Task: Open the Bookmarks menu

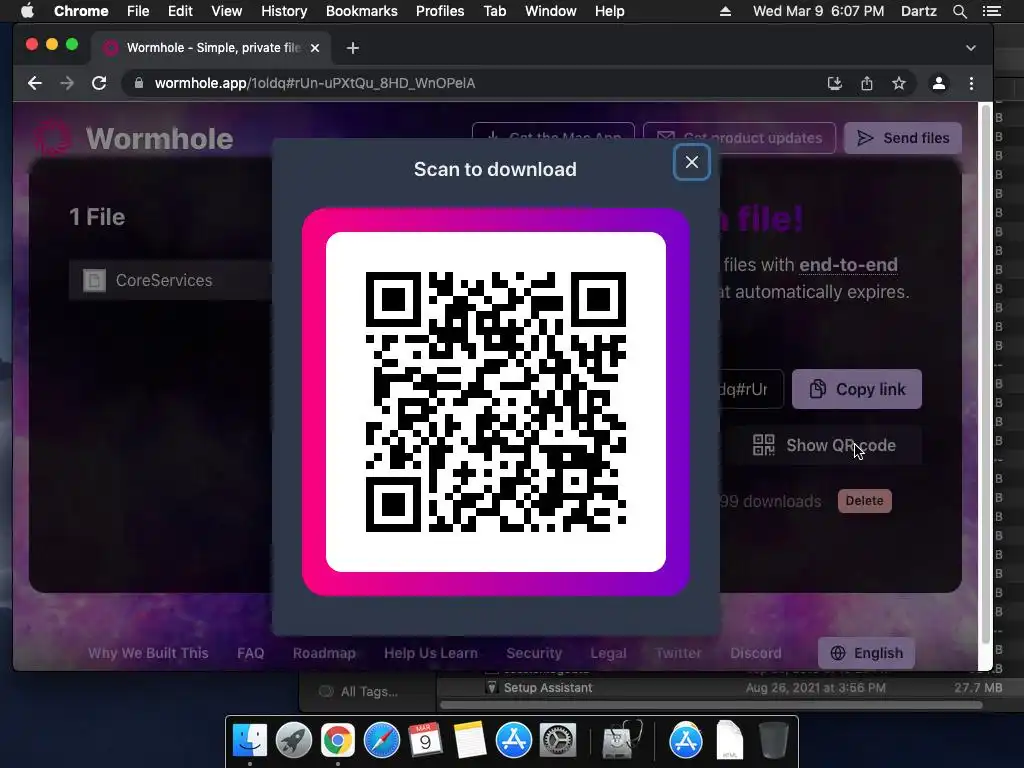Action: 362,11
